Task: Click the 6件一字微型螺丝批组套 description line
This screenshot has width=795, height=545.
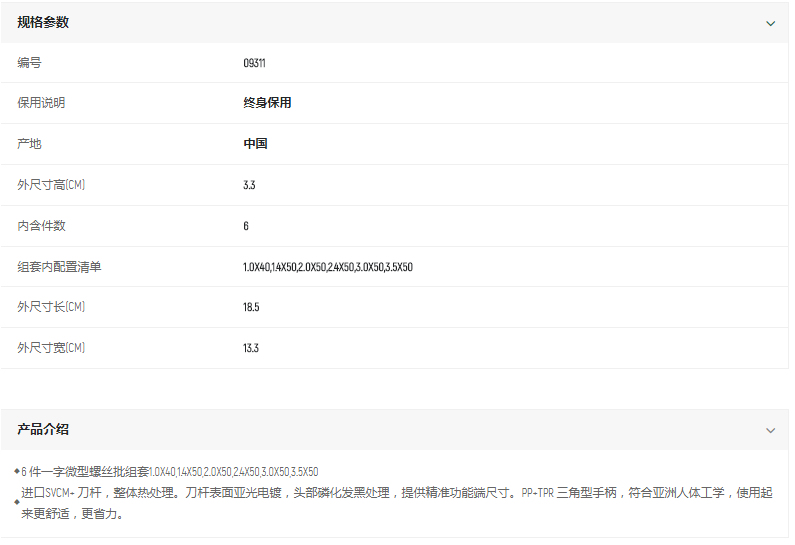Action: click(x=170, y=471)
